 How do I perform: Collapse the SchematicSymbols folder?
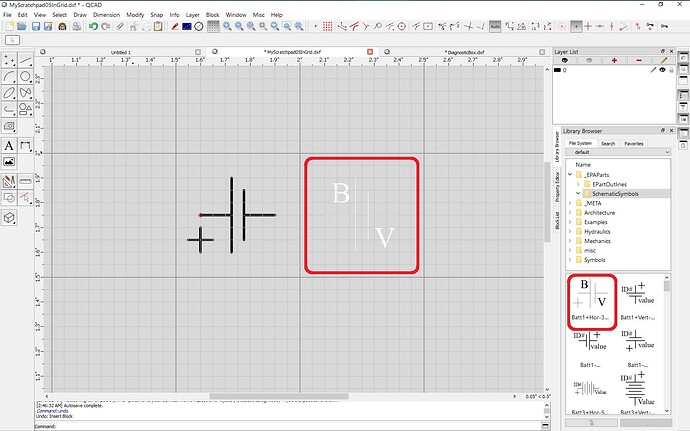(x=578, y=193)
